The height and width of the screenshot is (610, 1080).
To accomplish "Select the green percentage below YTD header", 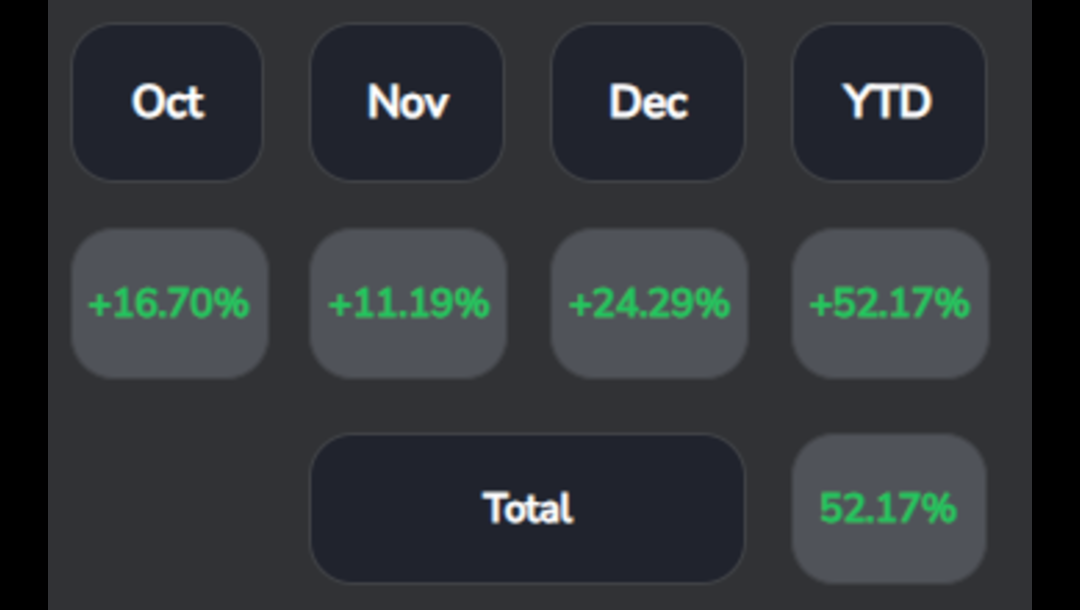I will pos(890,304).
